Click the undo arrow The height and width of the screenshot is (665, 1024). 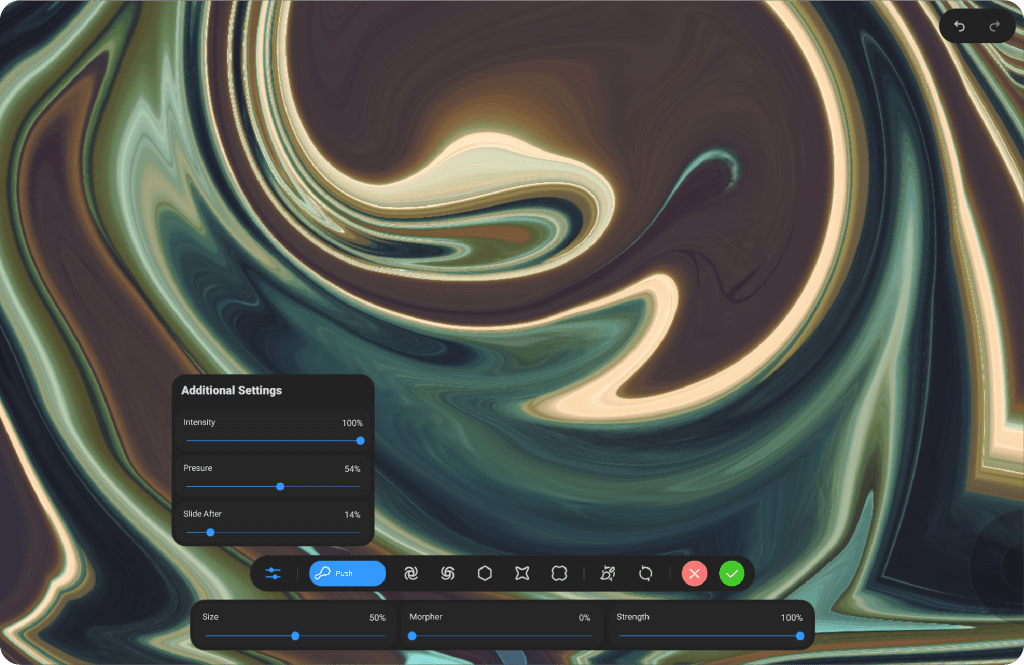[959, 26]
